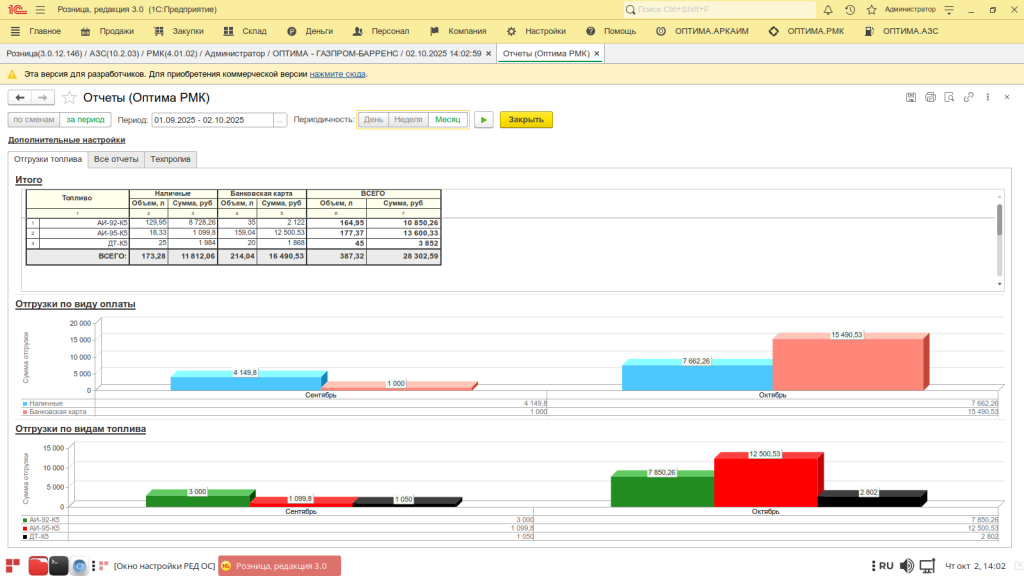The height and width of the screenshot is (576, 1024).
Task: Set periodicity to 'День'
Action: pos(373,119)
